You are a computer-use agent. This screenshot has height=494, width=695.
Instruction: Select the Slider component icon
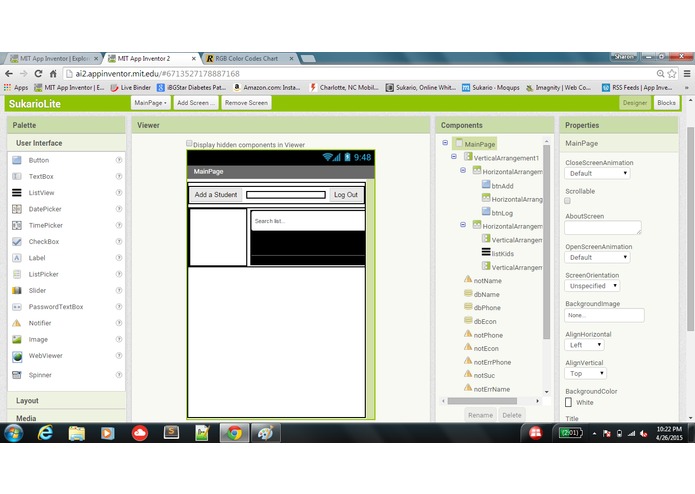coord(17,291)
